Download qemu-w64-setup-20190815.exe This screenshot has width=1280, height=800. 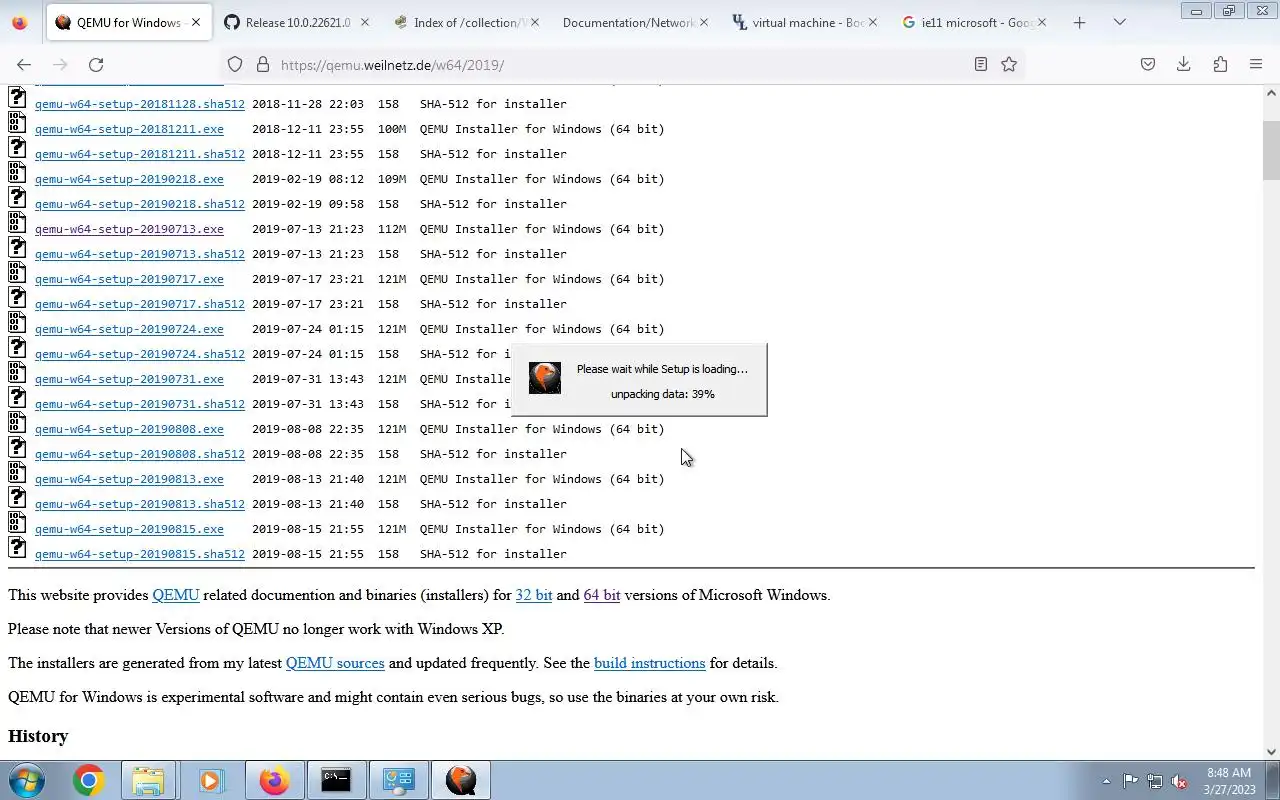(129, 529)
